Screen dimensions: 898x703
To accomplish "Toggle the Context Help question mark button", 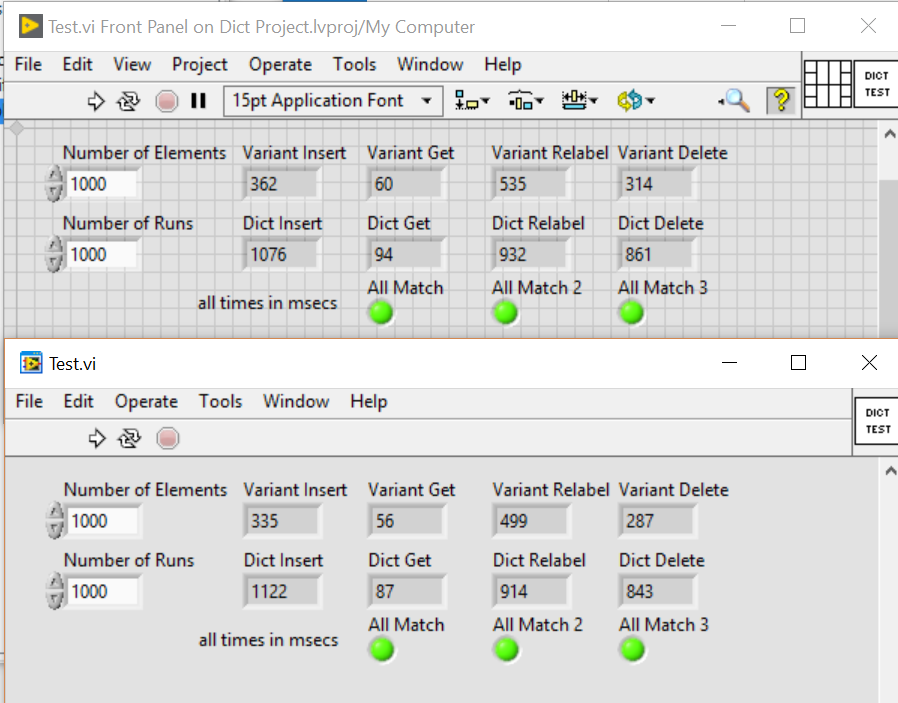I will click(x=781, y=101).
